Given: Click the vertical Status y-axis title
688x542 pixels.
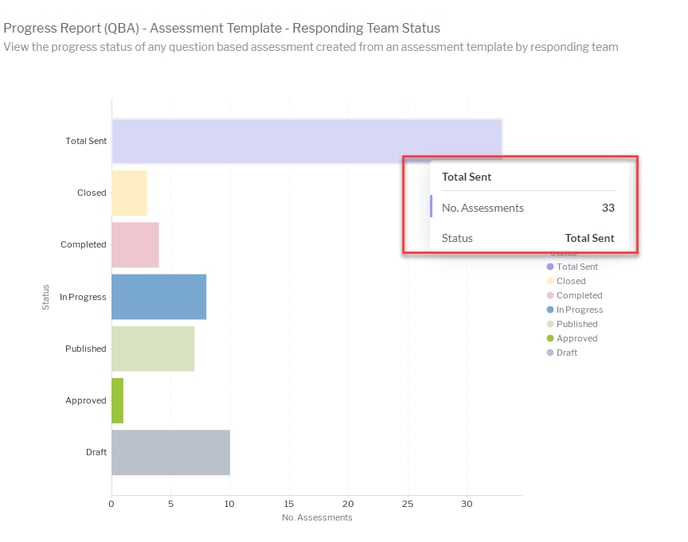Looking at the screenshot, I should click(46, 297).
